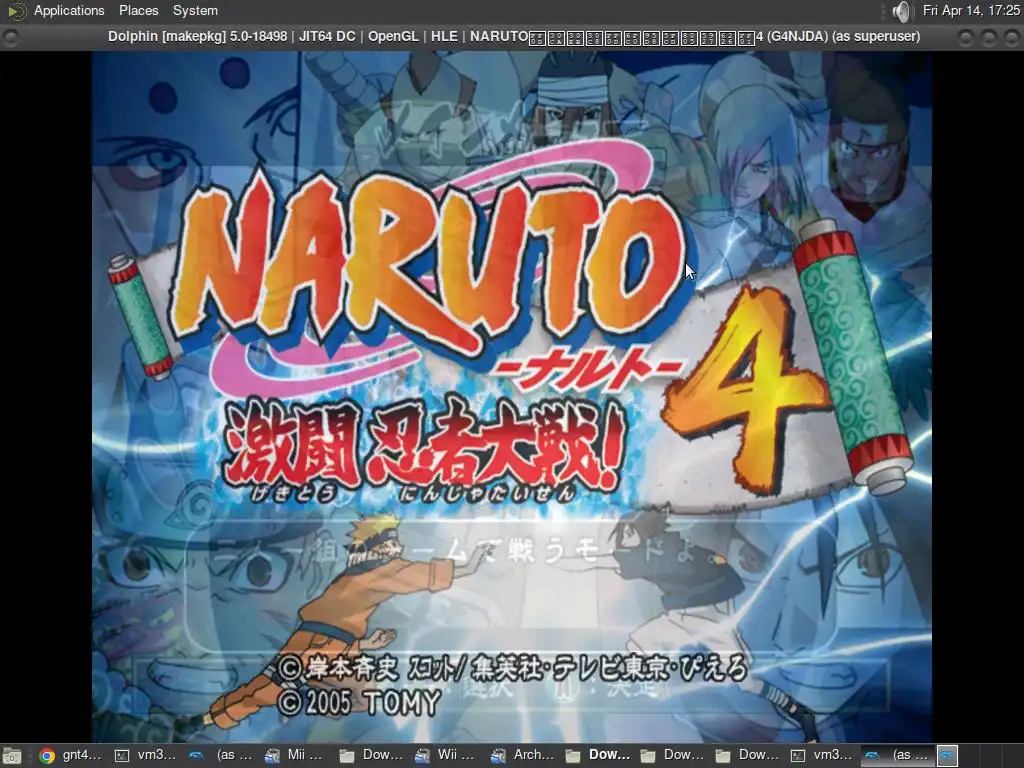Close the Dolphin emulator window
The height and width of the screenshot is (768, 1024).
click(x=1010, y=38)
